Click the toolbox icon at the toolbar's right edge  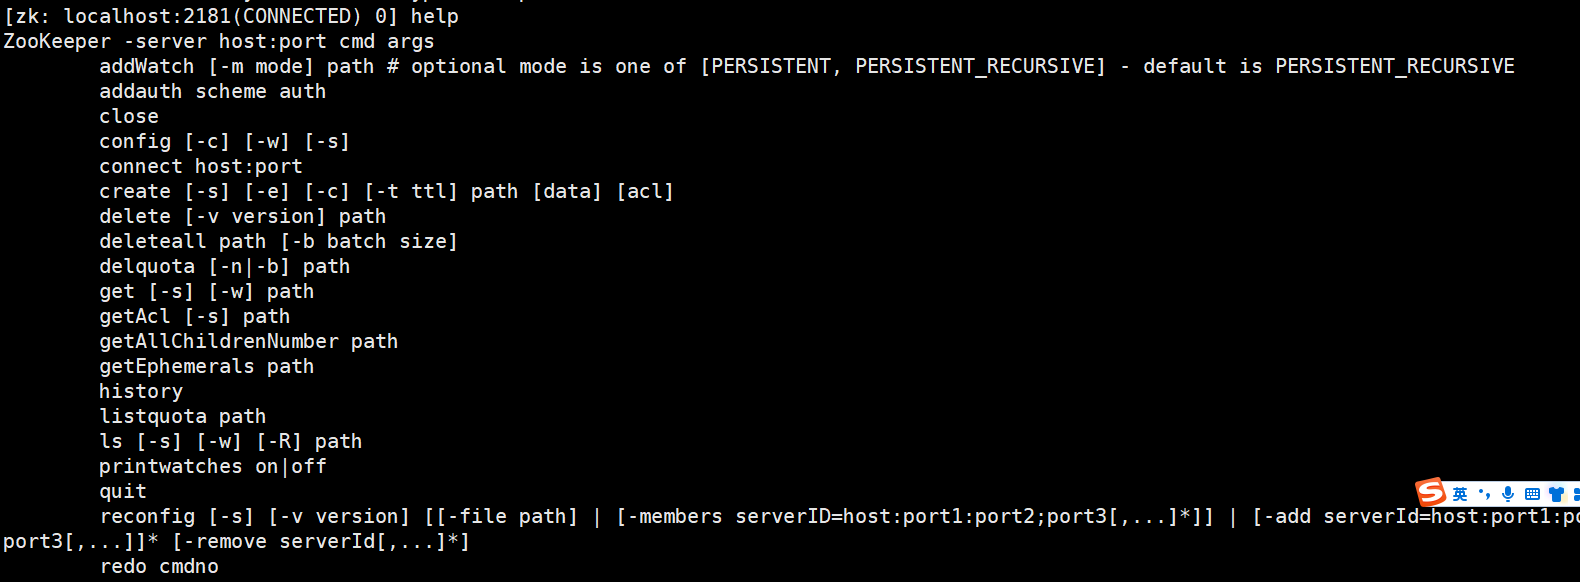[x=1575, y=494]
